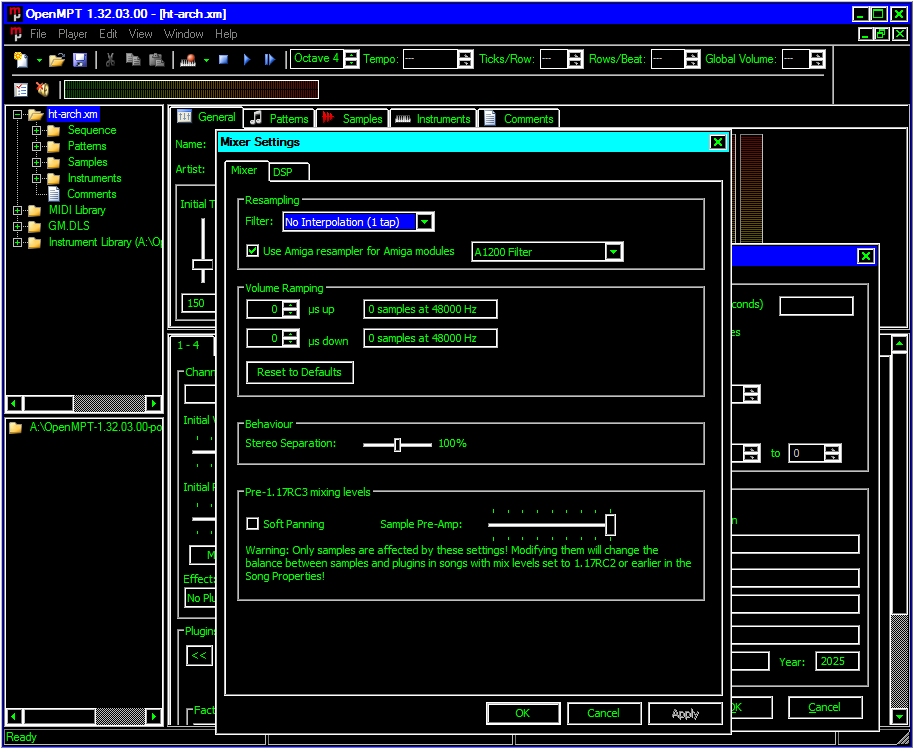Expand the Sequence tree node
The height and width of the screenshot is (749, 914).
(x=37, y=130)
